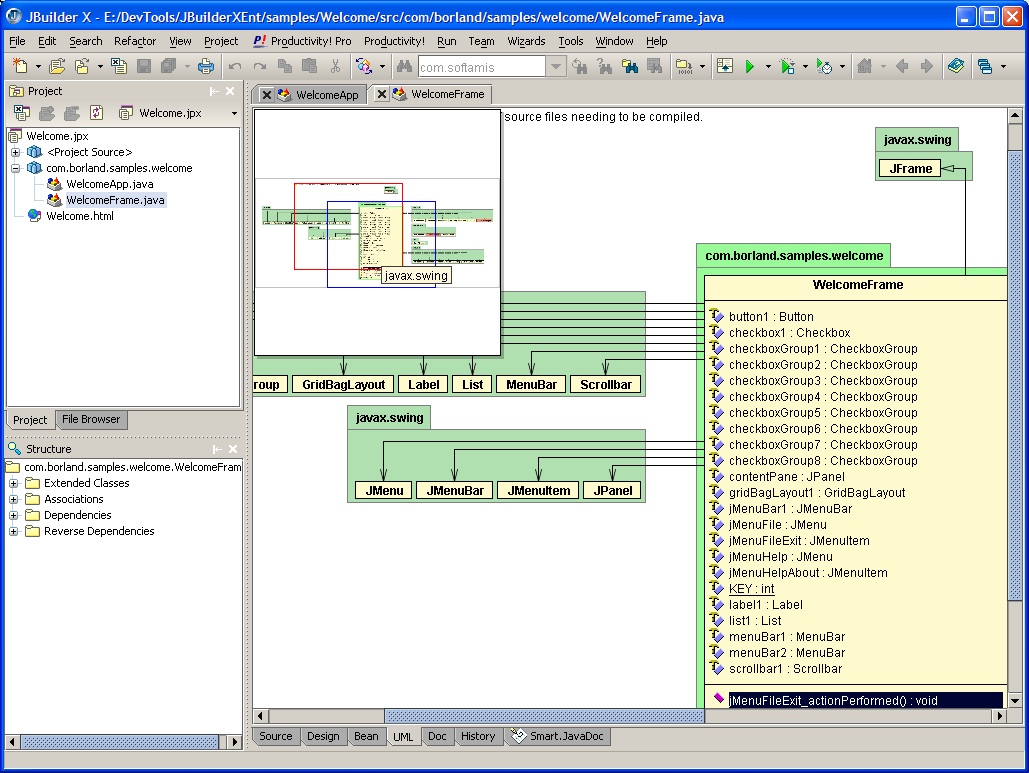
Task: Click the Optimize Project stopwatch icon
Action: (824, 66)
